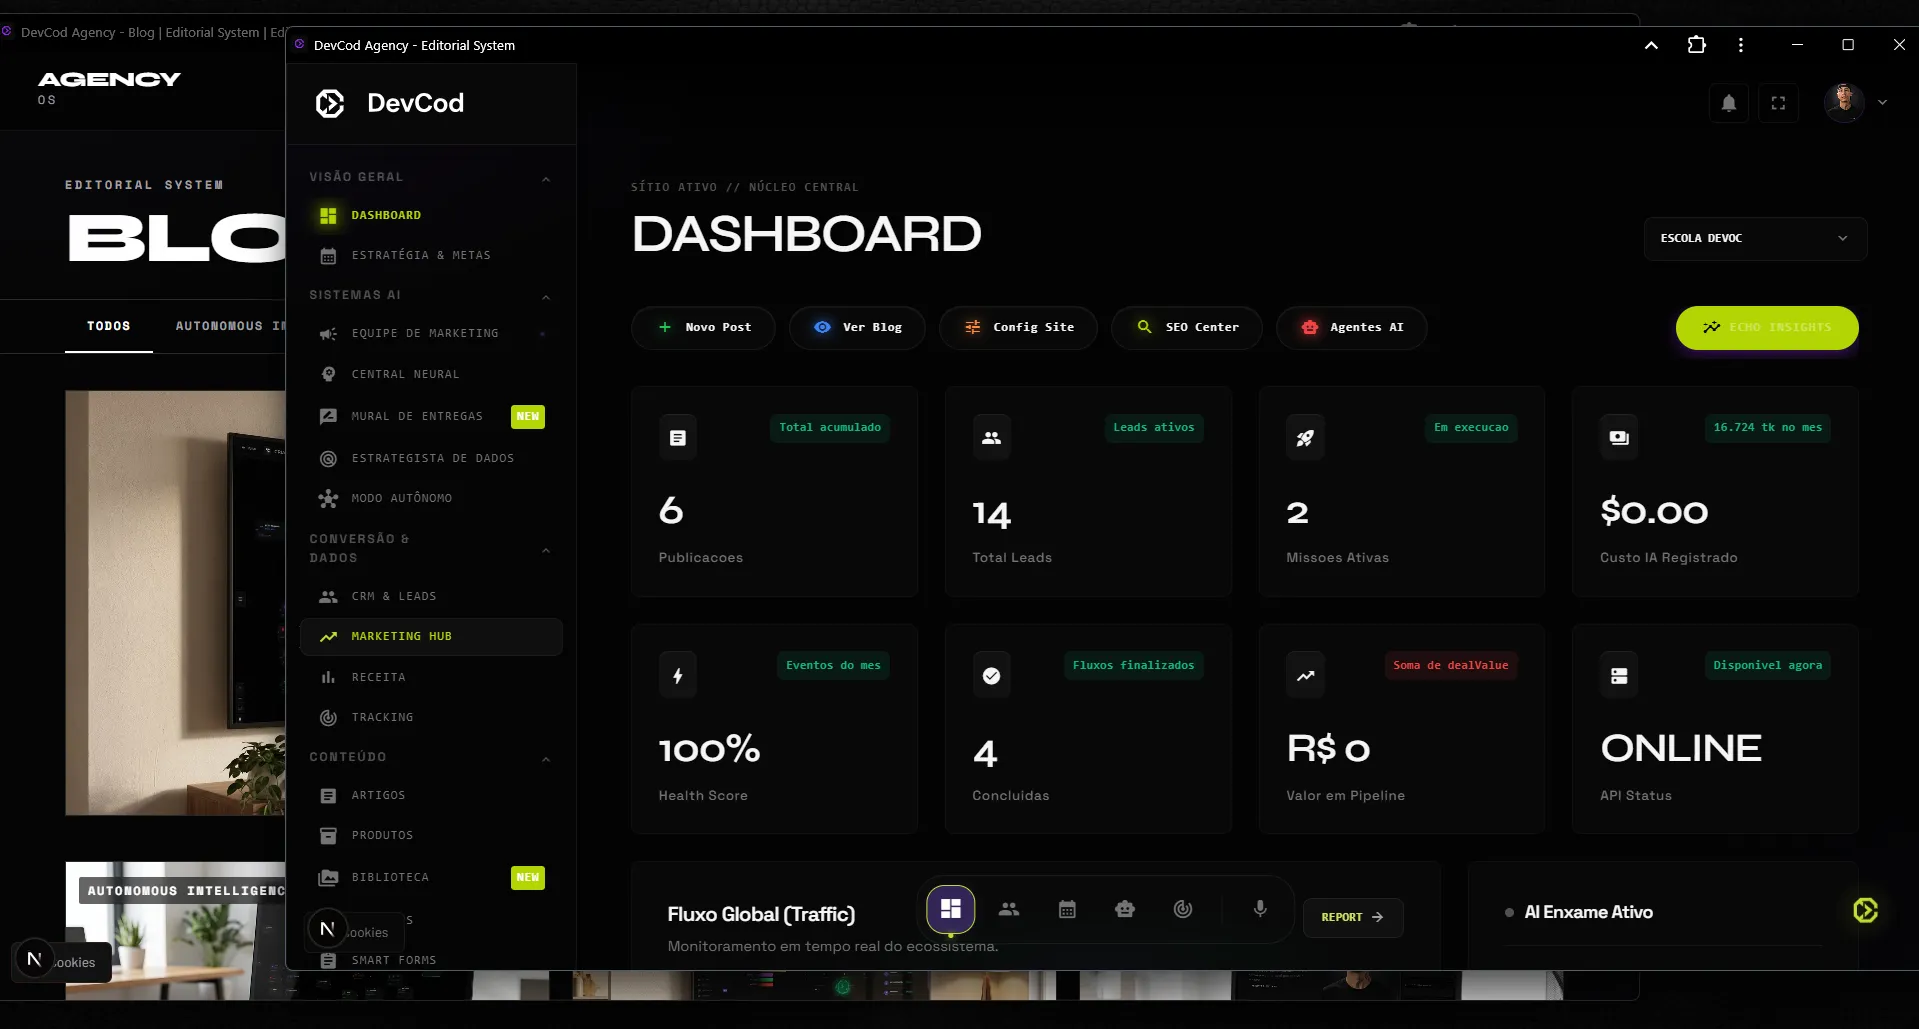Toggle fullscreen icon in header
1919x1029 pixels.
tap(1778, 103)
